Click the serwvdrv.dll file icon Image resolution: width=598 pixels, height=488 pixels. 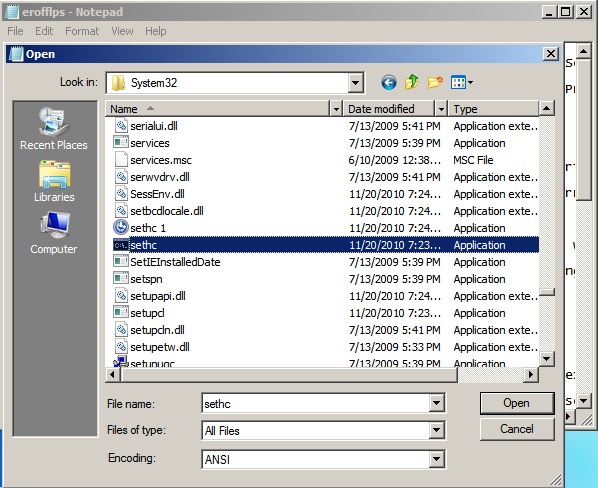[121, 177]
